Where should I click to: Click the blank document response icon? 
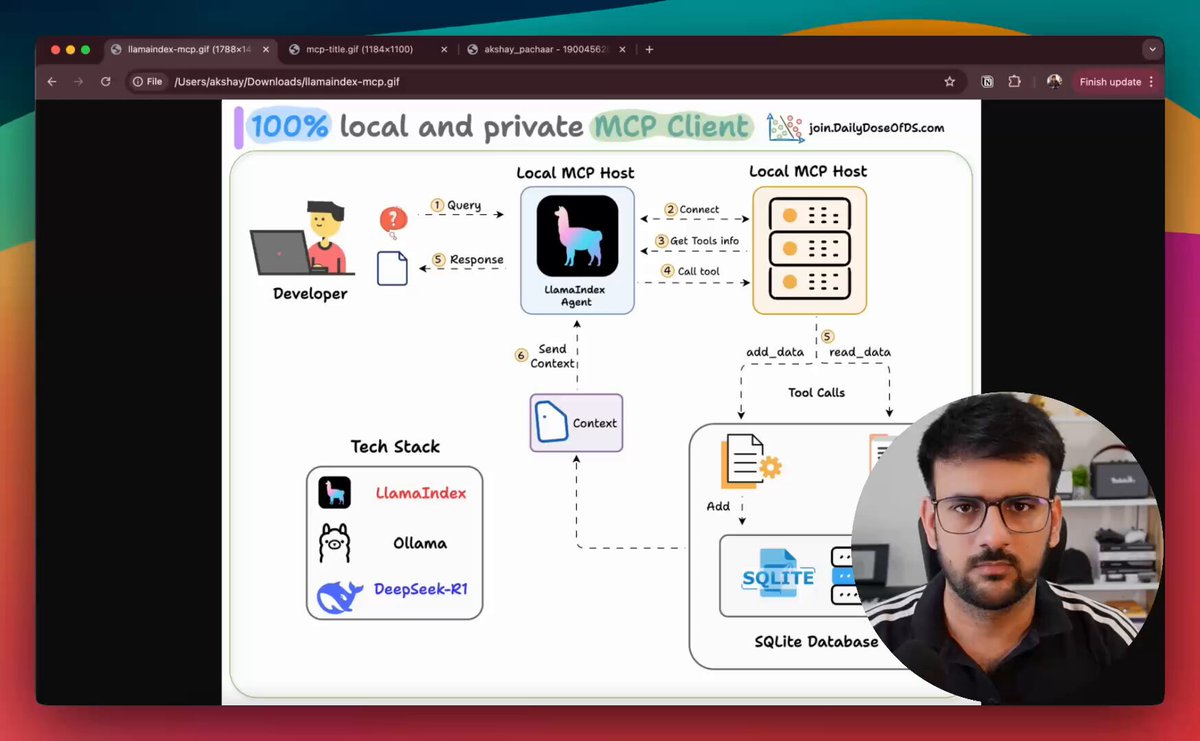click(x=392, y=268)
